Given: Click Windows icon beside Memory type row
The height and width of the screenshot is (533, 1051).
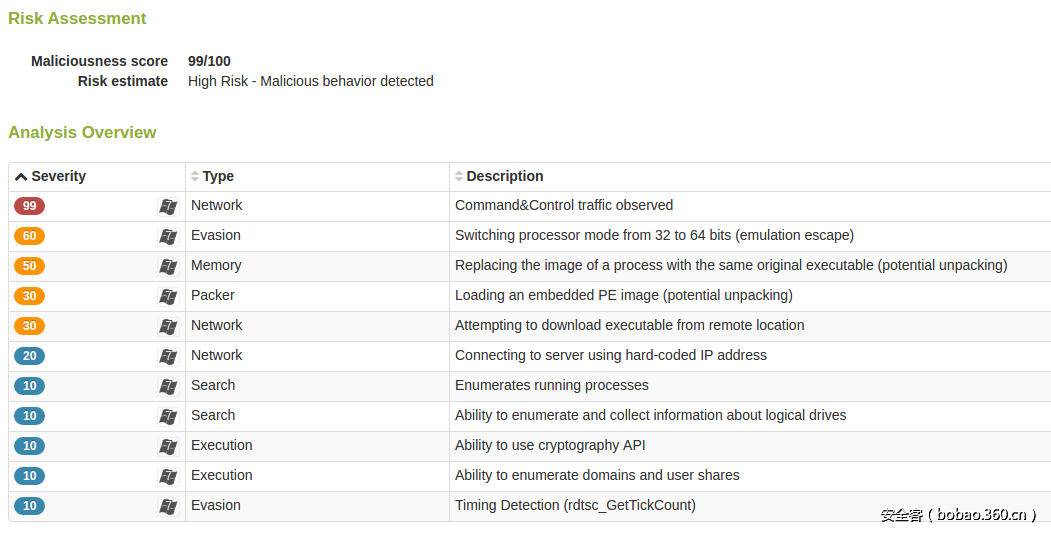Looking at the screenshot, I should pos(168,267).
